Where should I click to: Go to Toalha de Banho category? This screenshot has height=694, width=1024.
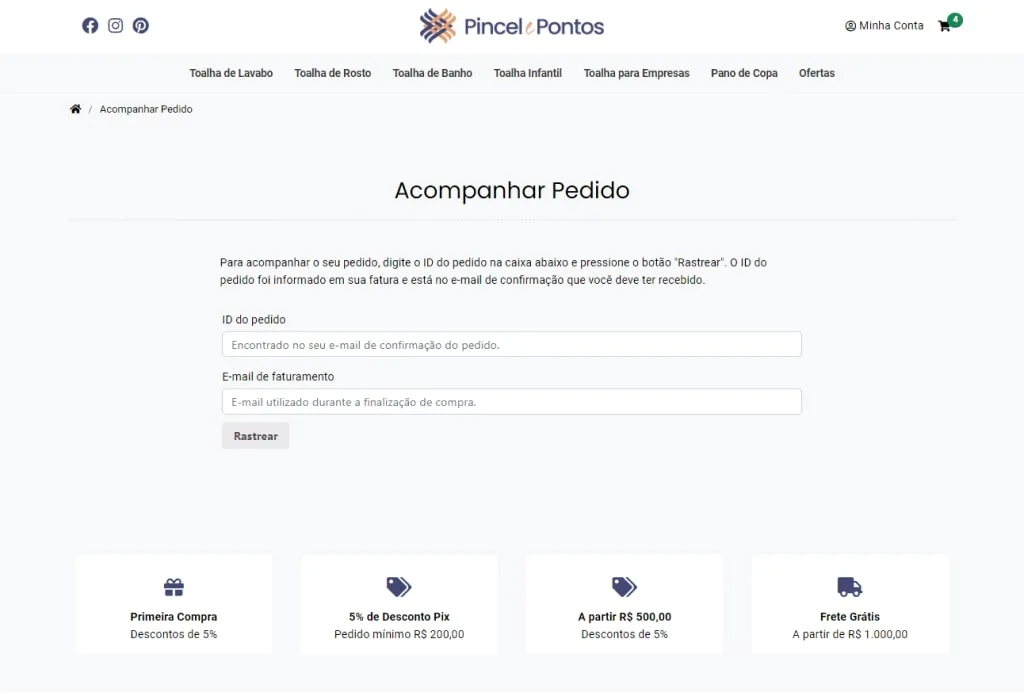(432, 73)
